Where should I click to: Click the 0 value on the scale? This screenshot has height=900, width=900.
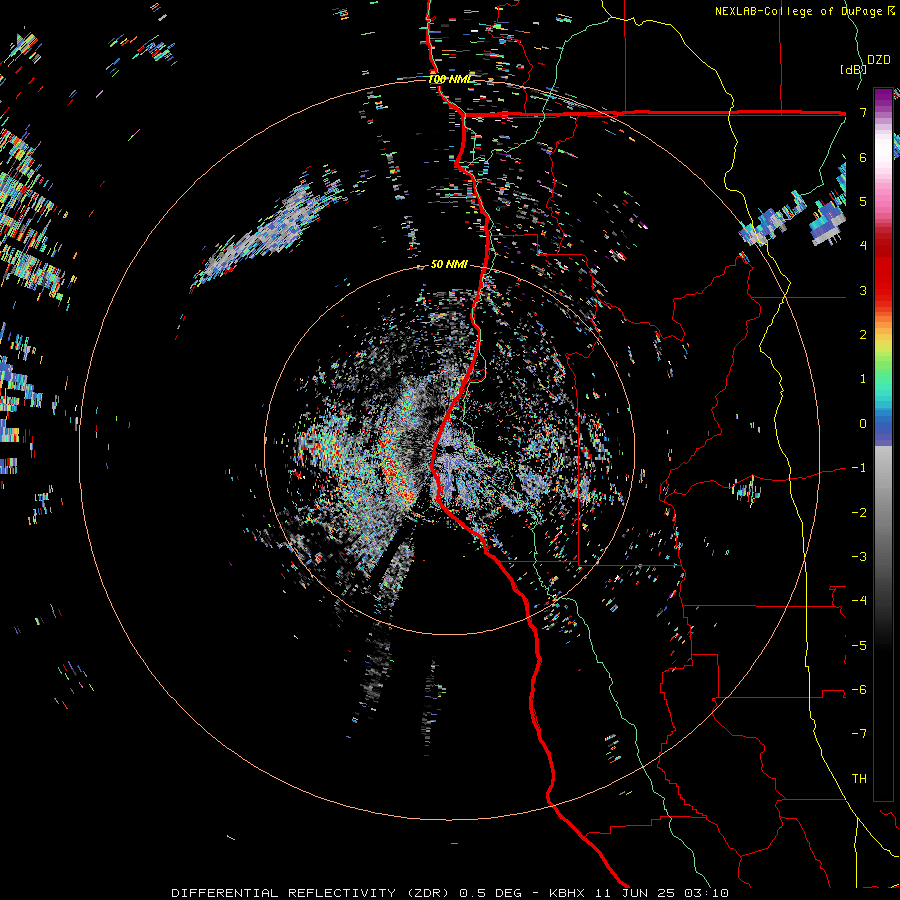click(x=863, y=424)
